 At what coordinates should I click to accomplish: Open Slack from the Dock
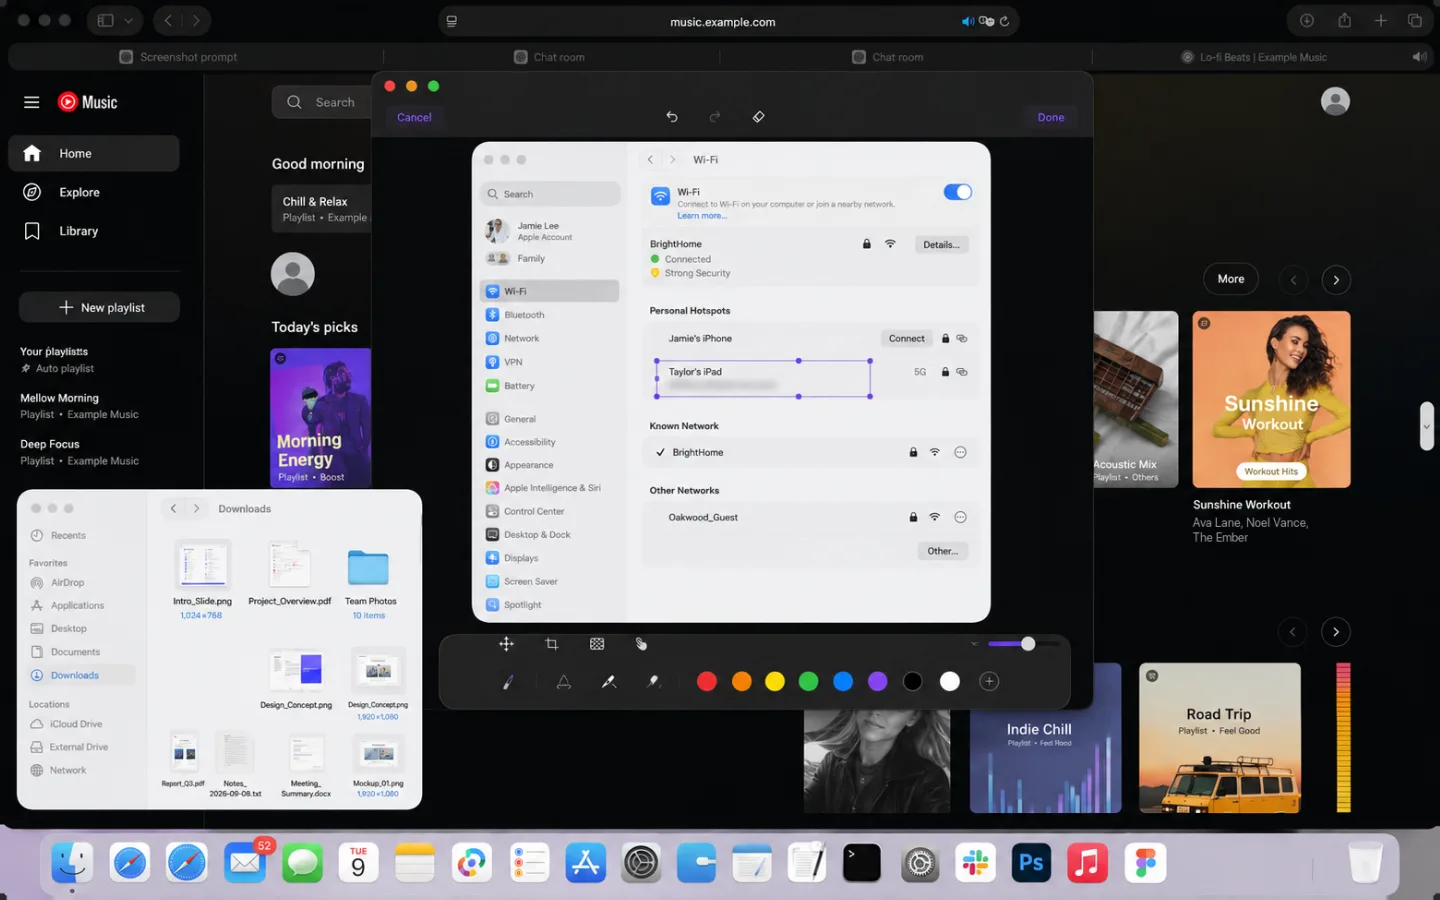975,862
